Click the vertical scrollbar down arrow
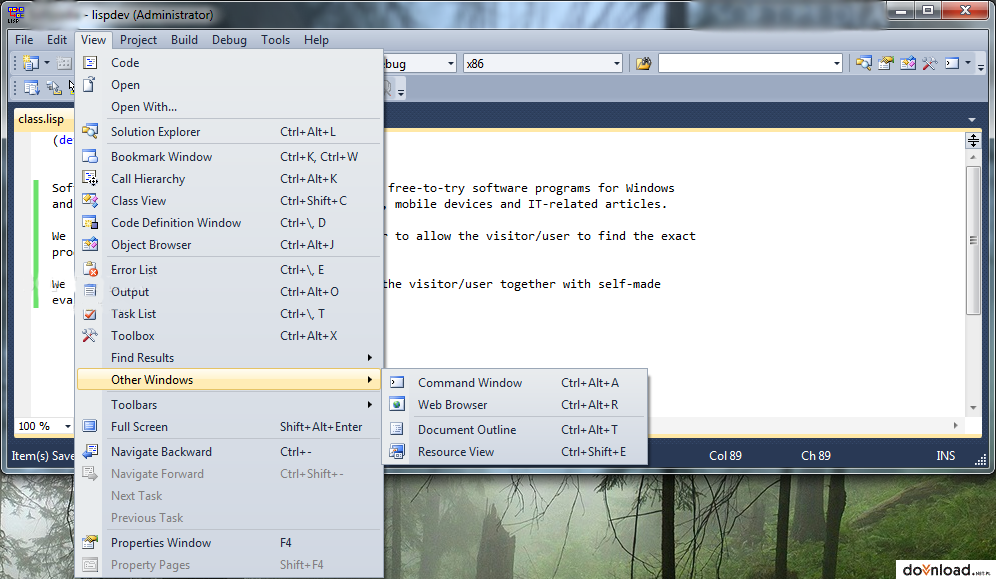 [x=972, y=408]
